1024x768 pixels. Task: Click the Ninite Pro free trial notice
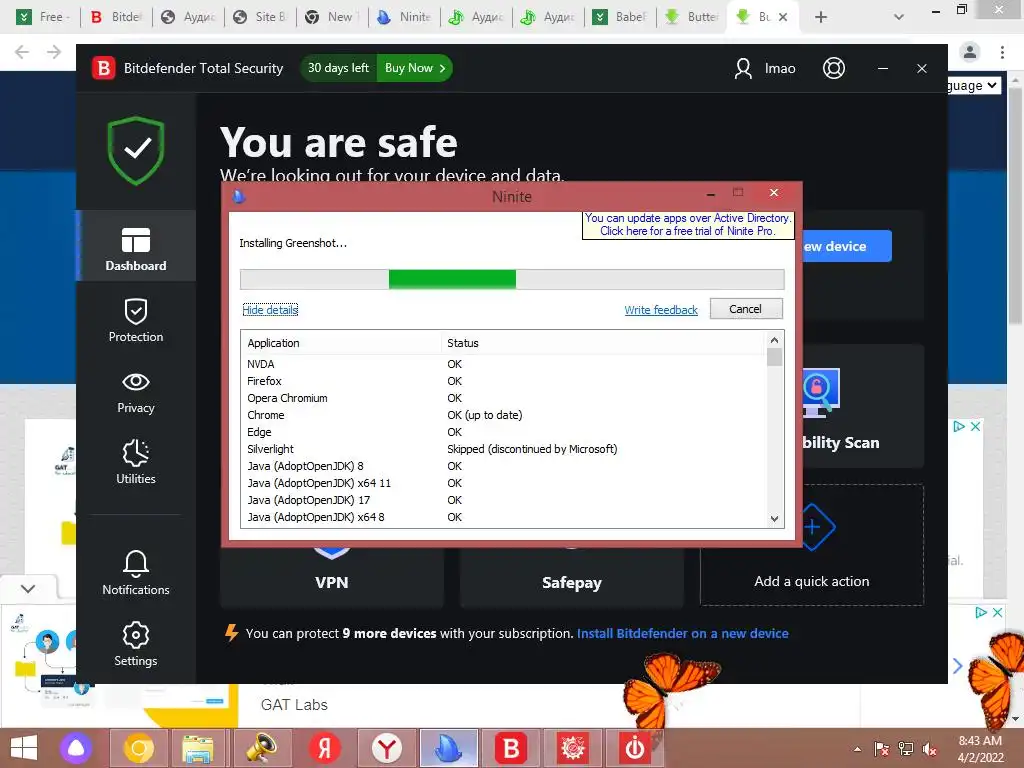(x=688, y=225)
